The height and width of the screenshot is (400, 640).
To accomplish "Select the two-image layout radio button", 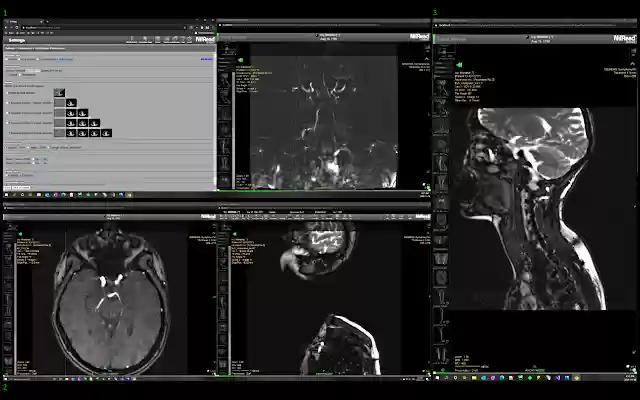I will tap(7, 103).
